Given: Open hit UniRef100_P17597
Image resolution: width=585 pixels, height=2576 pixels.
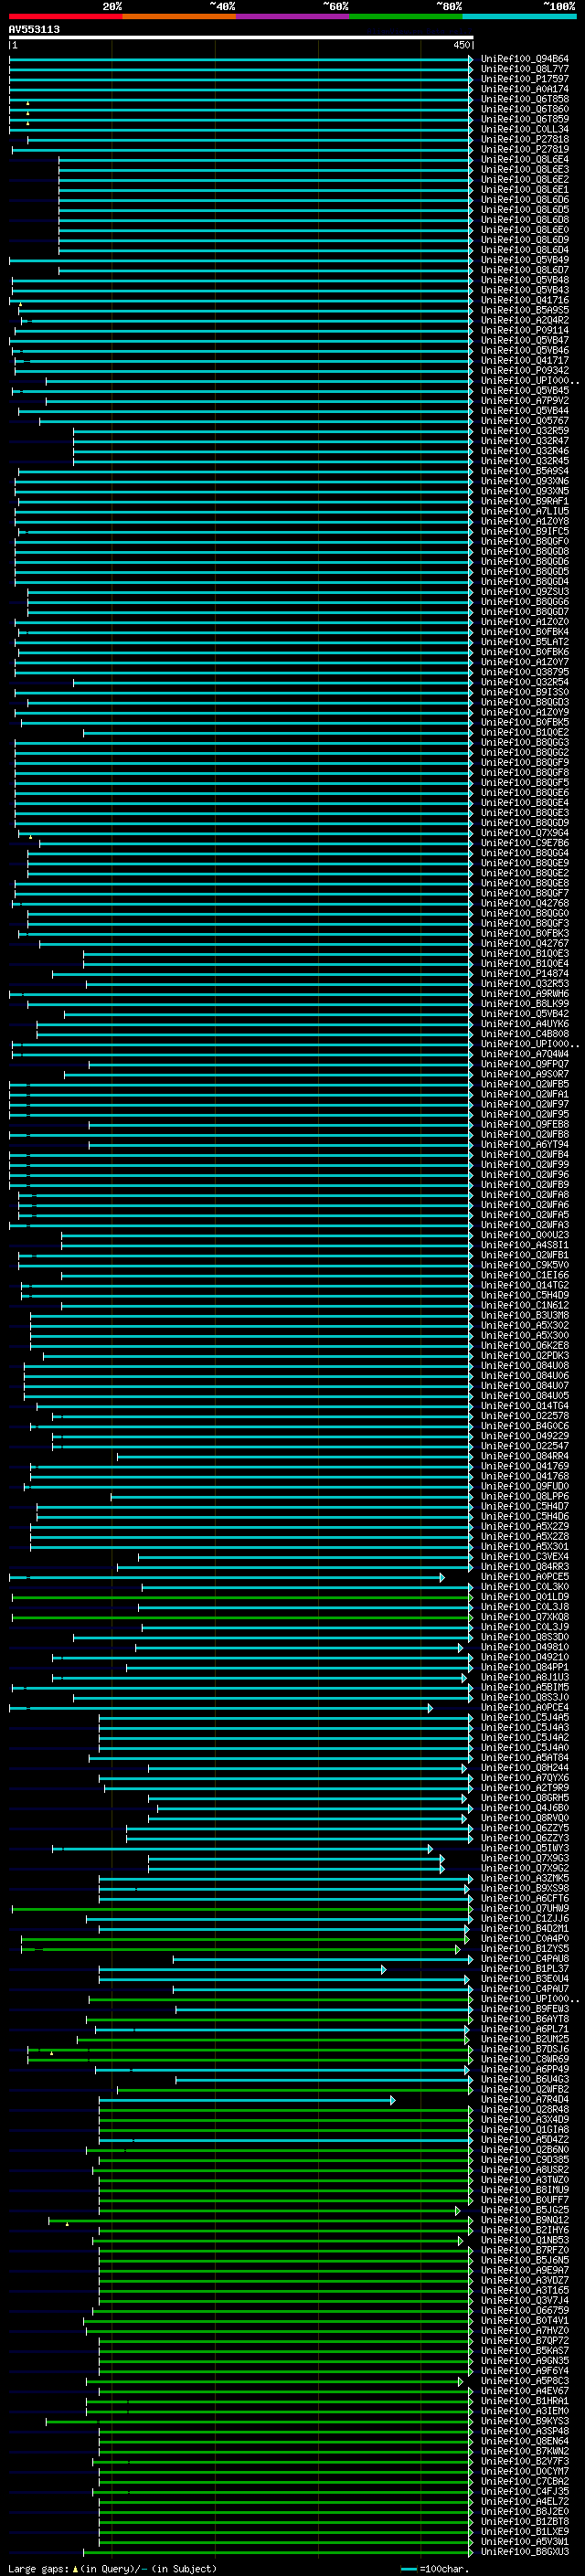Looking at the screenshot, I should point(524,79).
